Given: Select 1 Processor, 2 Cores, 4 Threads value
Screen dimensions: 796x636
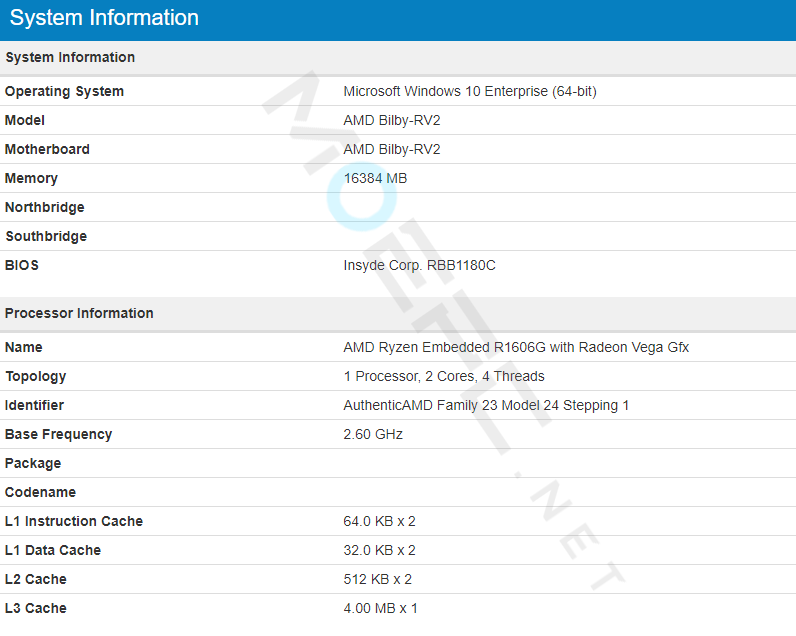Looking at the screenshot, I should pyautogui.click(x=444, y=376).
